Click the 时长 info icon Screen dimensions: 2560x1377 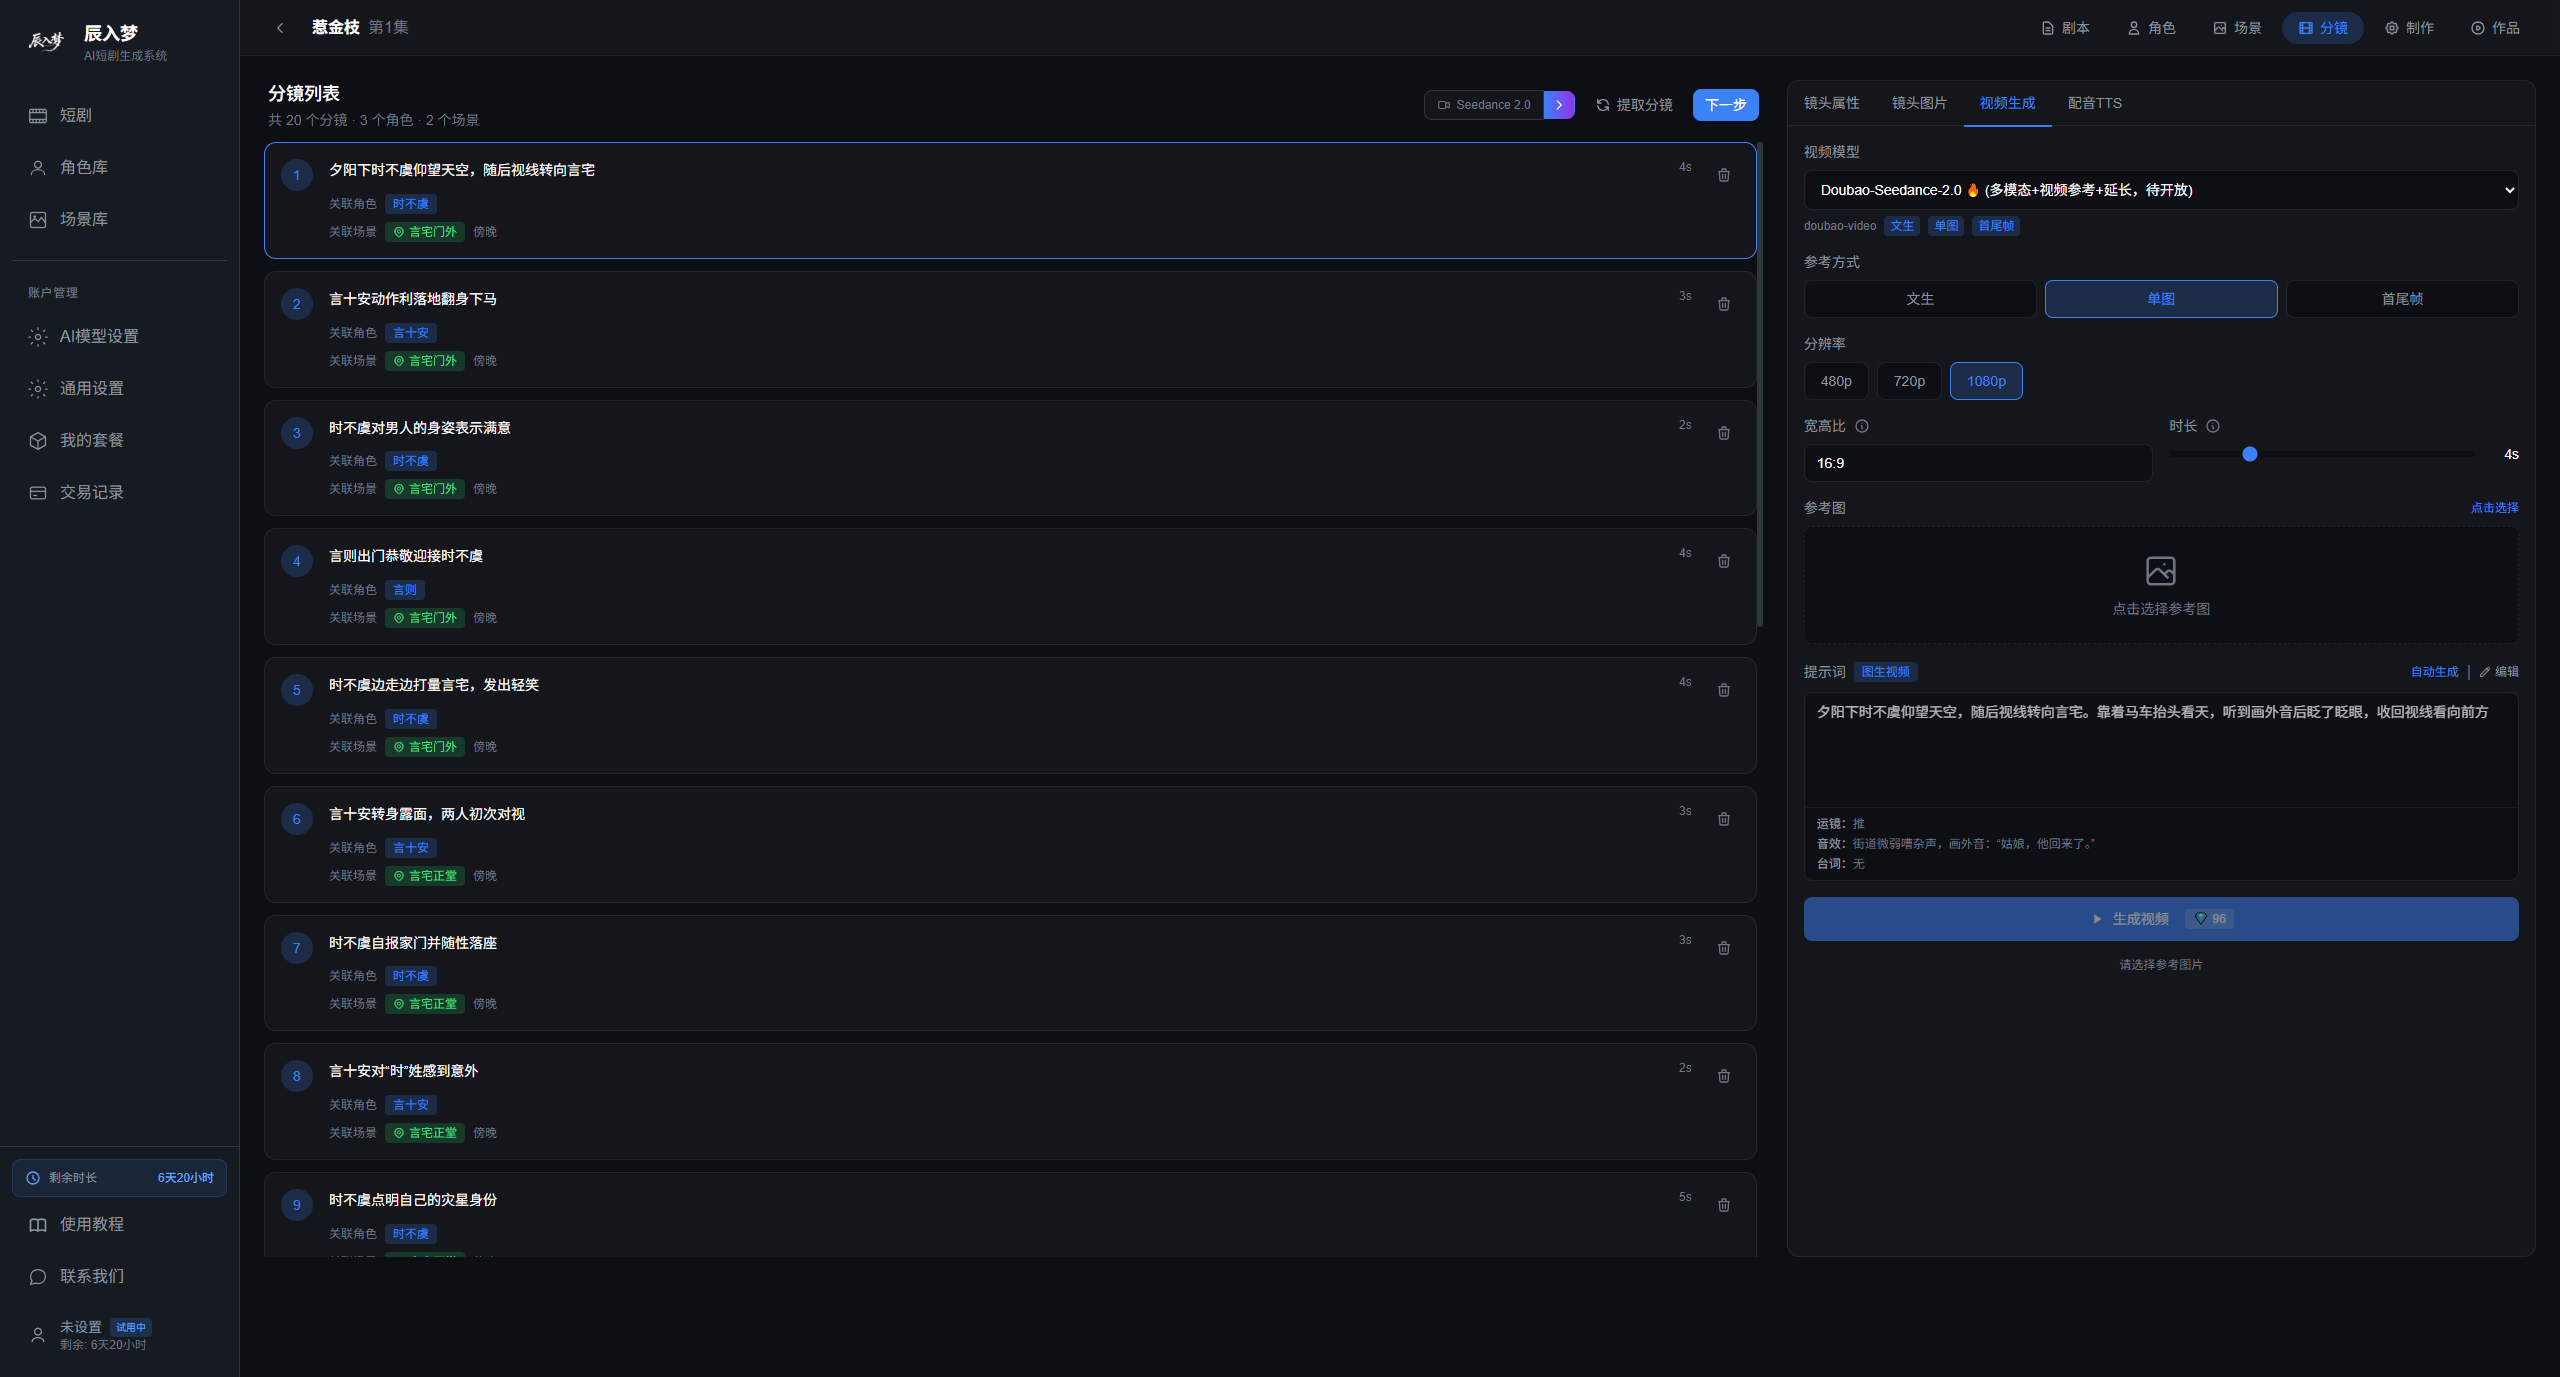point(2213,426)
